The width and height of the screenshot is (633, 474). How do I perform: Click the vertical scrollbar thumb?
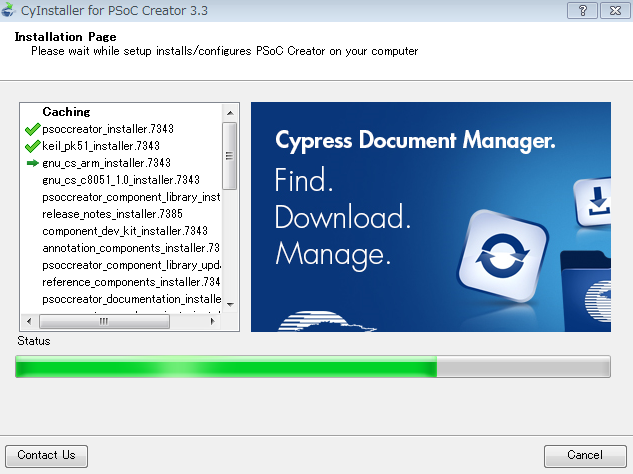coord(230,156)
